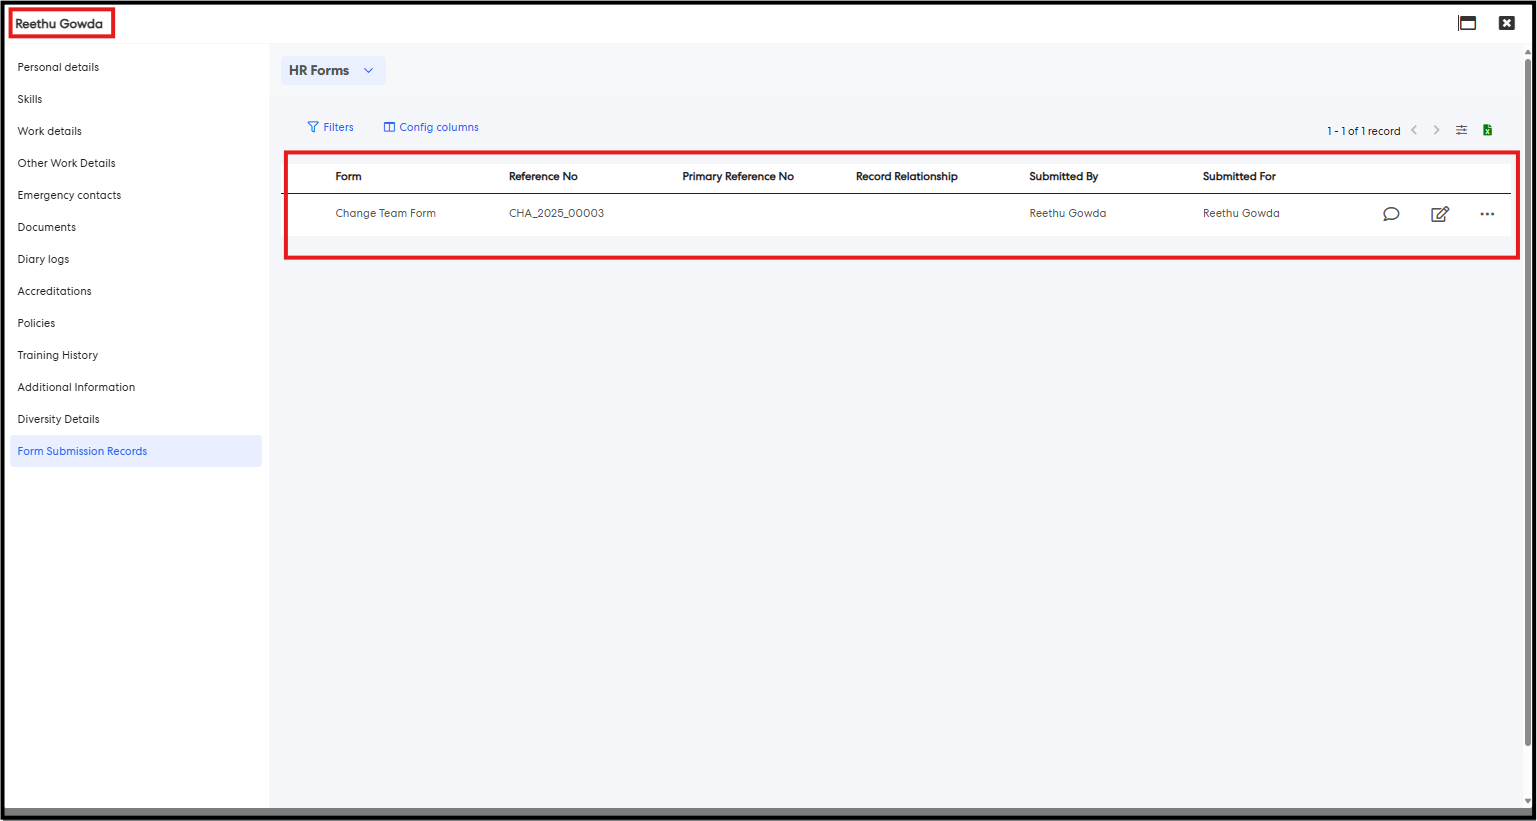
Task: Go to next page of records
Action: click(1436, 130)
